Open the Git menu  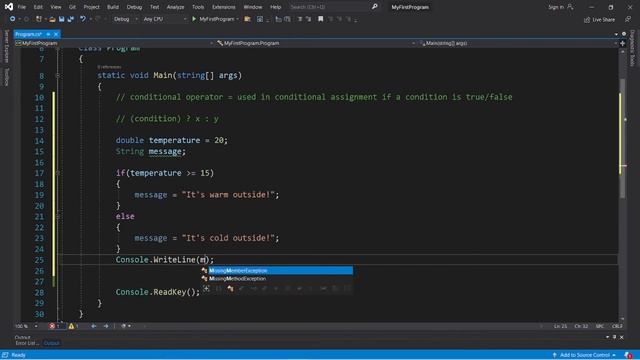(72, 7)
